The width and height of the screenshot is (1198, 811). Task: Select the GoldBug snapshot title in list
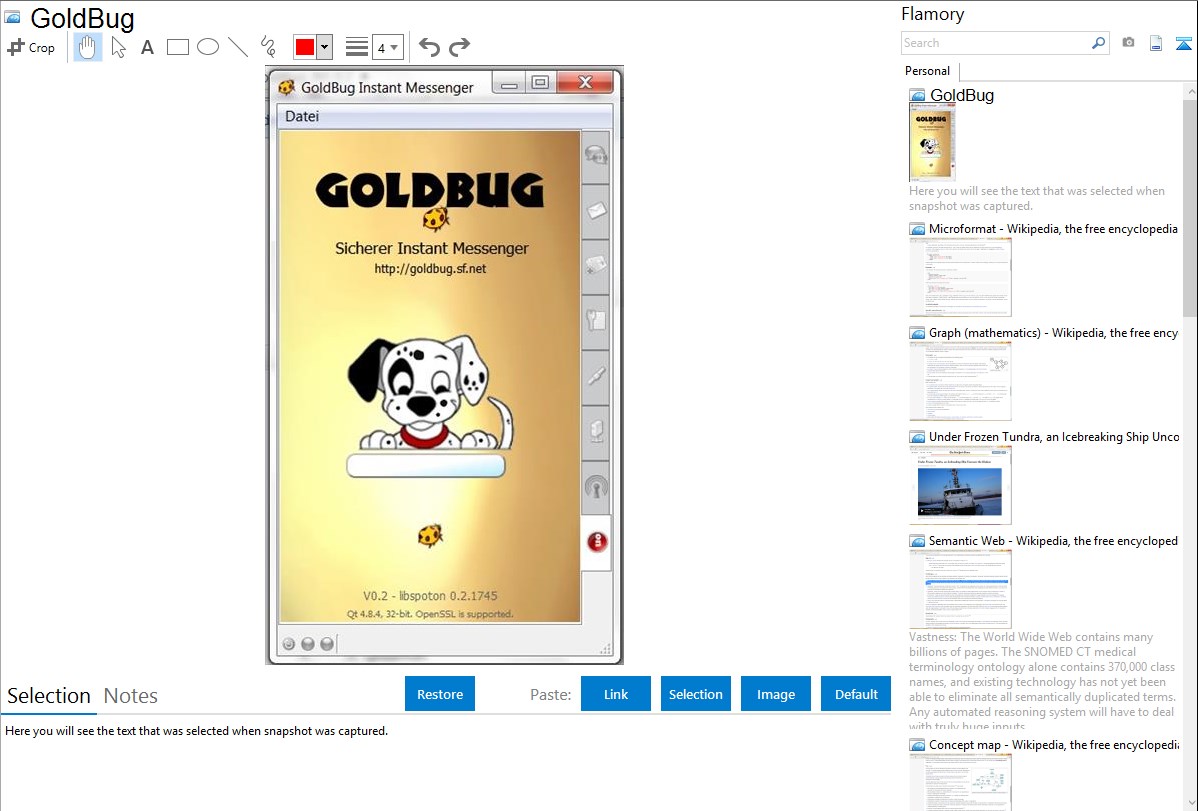[x=962, y=96]
